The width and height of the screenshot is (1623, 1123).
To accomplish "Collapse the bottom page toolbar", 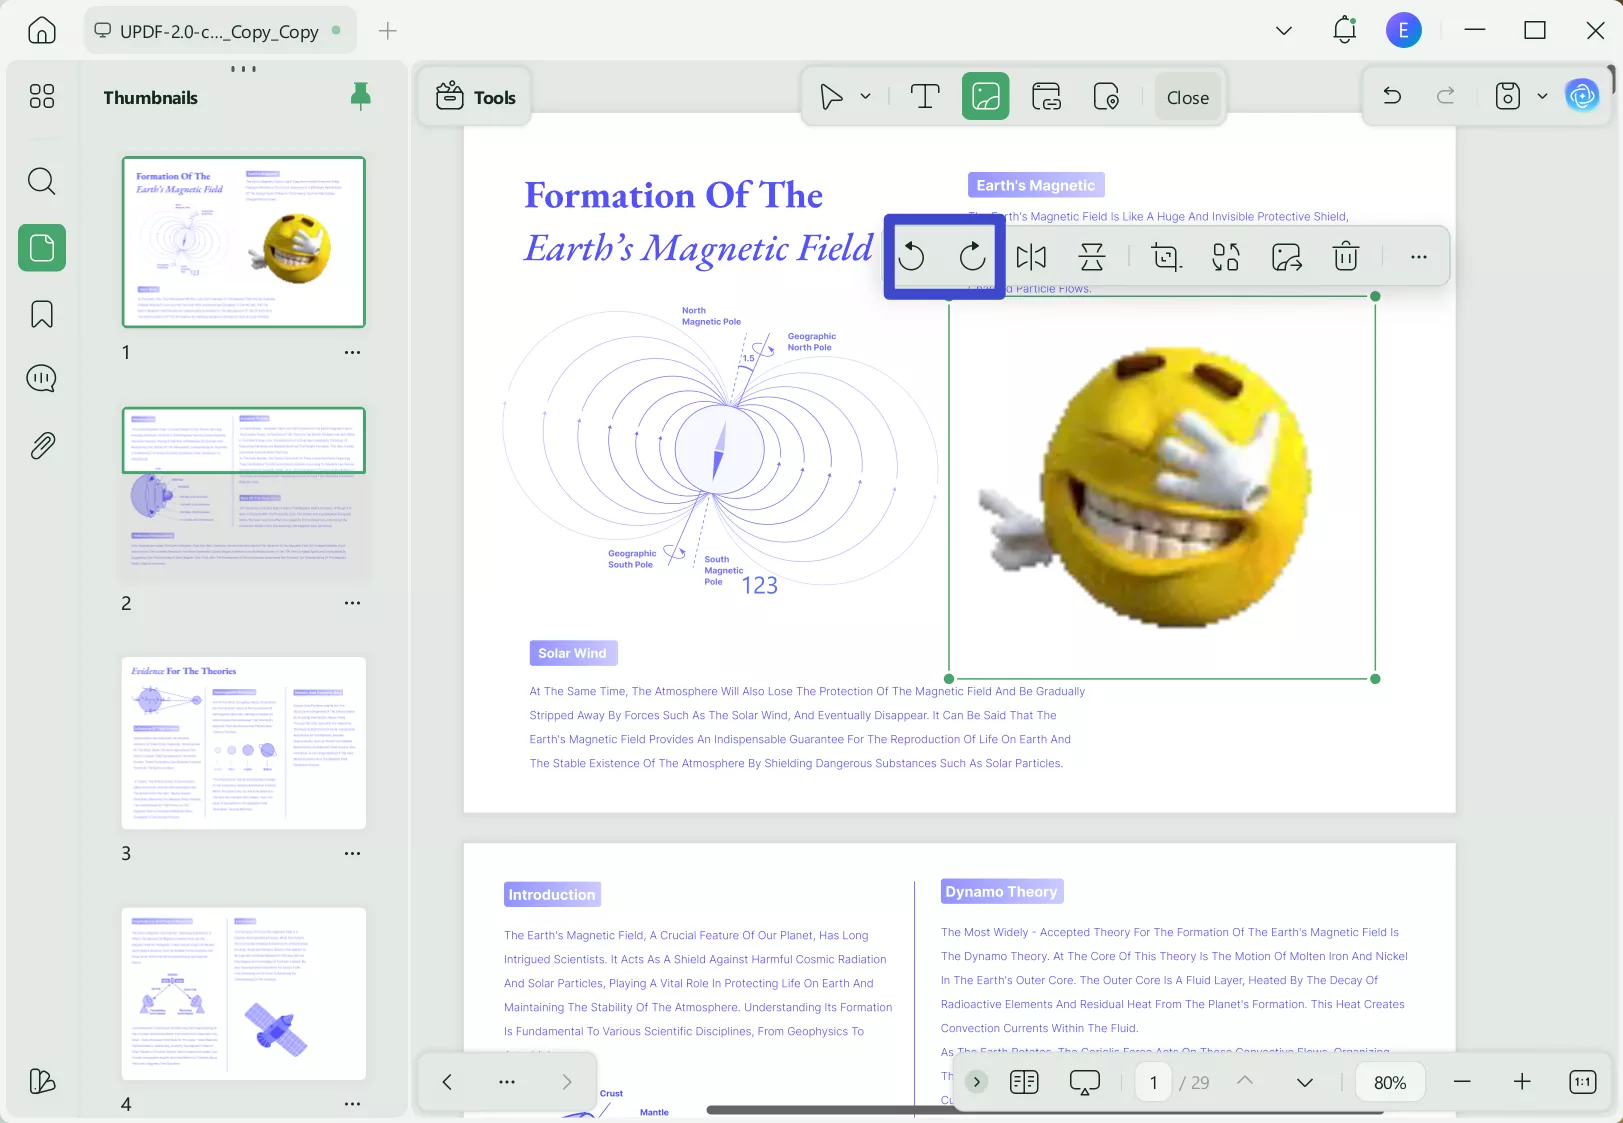I will click(x=976, y=1082).
